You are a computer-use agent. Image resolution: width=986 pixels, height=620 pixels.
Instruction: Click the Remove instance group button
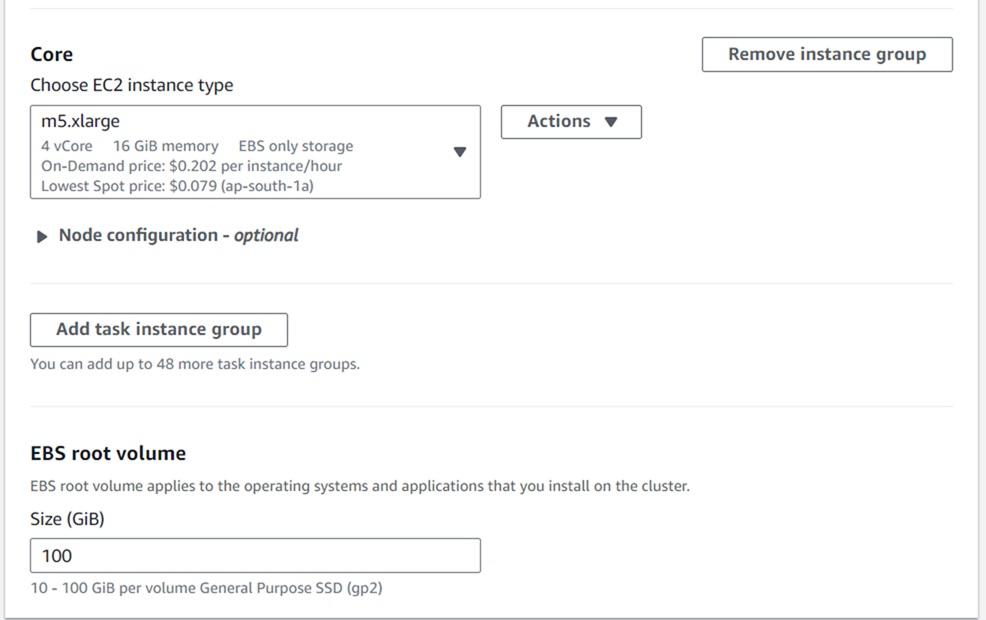coord(827,55)
